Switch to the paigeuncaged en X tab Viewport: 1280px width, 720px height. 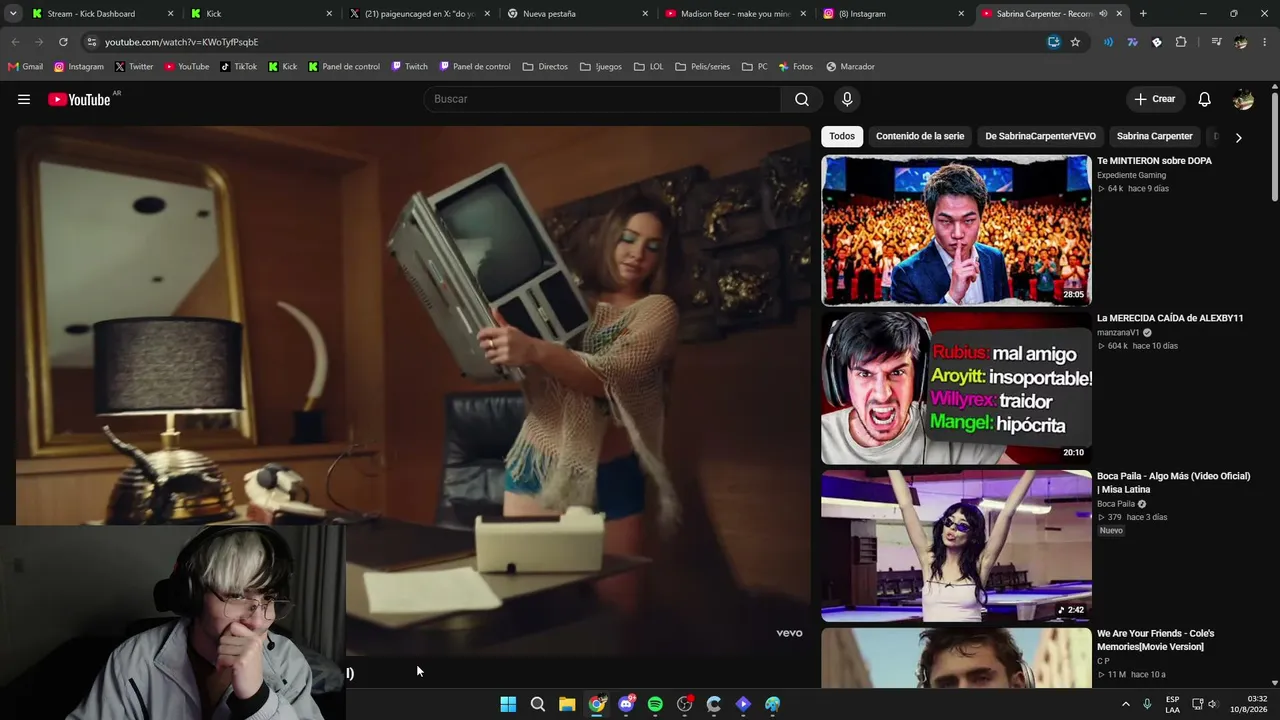(x=419, y=14)
